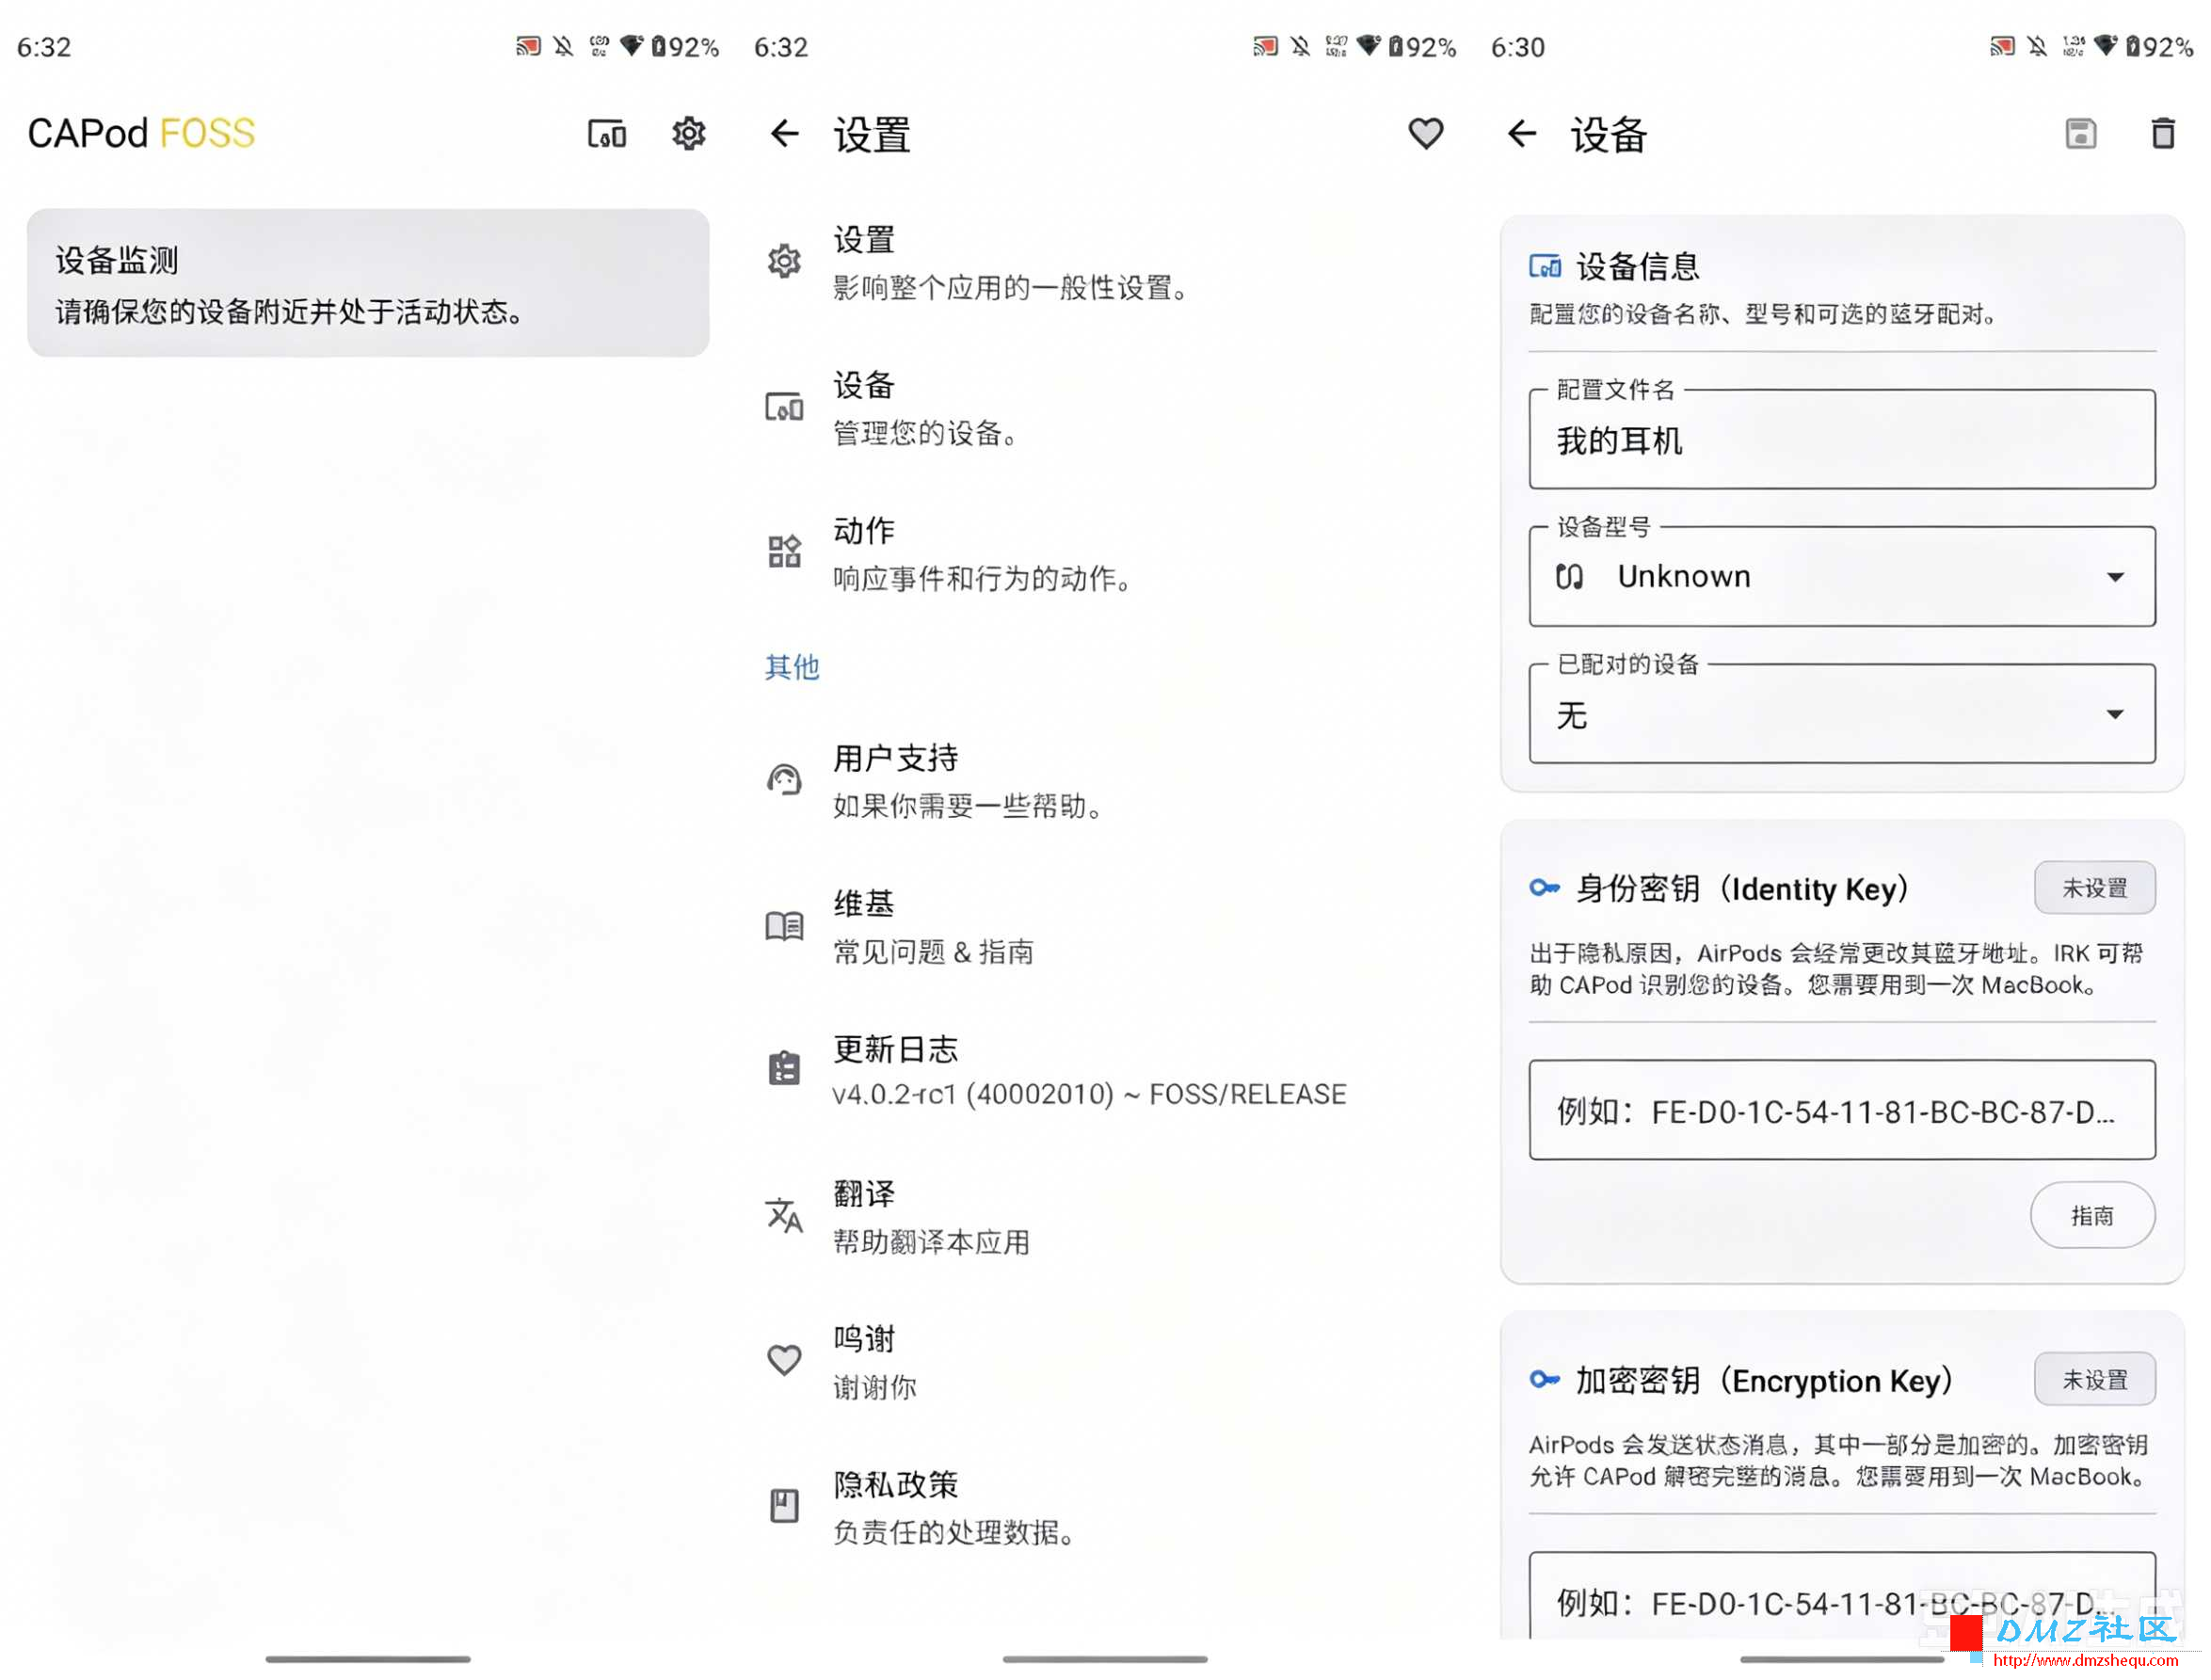Tap cast icon in right status bar

(2002, 46)
